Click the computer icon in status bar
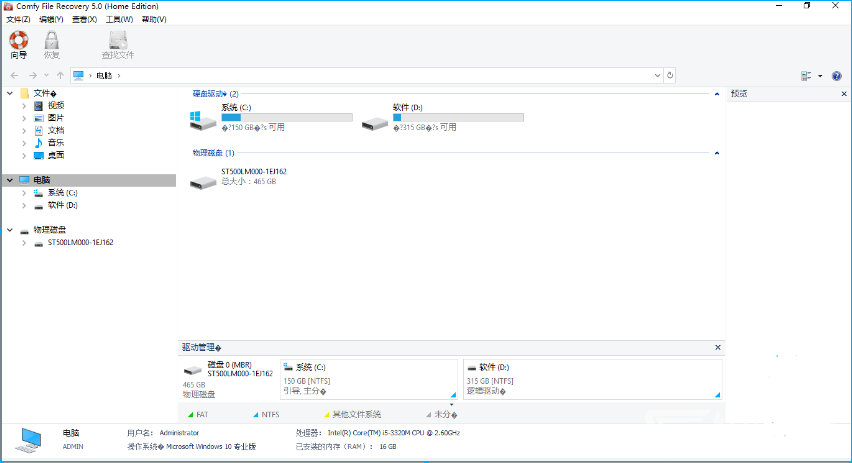This screenshot has height=463, width=852. click(x=28, y=440)
